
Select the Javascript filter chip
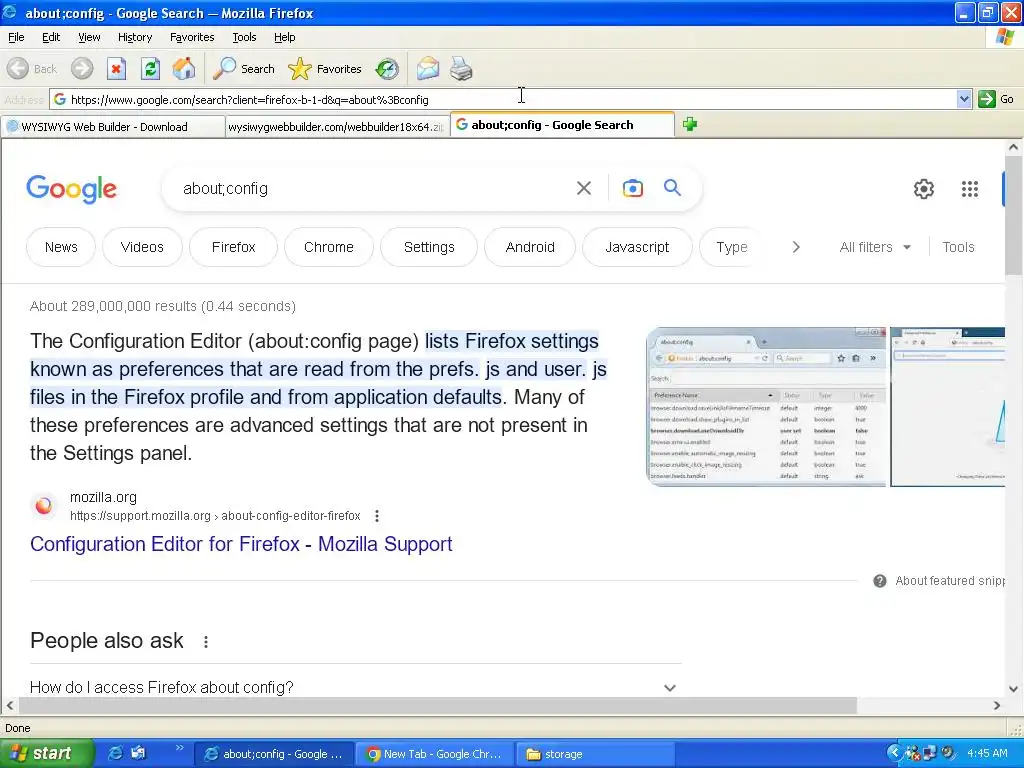coord(637,247)
